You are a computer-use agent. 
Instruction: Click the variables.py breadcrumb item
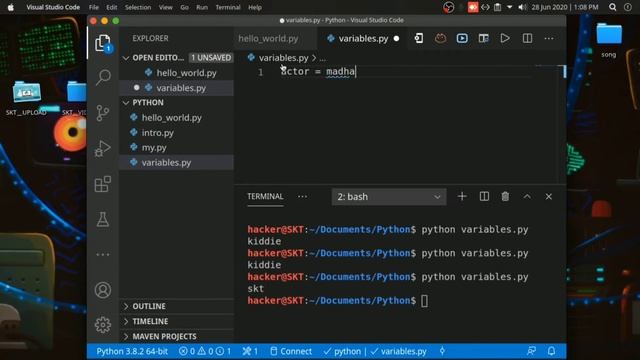coord(283,58)
